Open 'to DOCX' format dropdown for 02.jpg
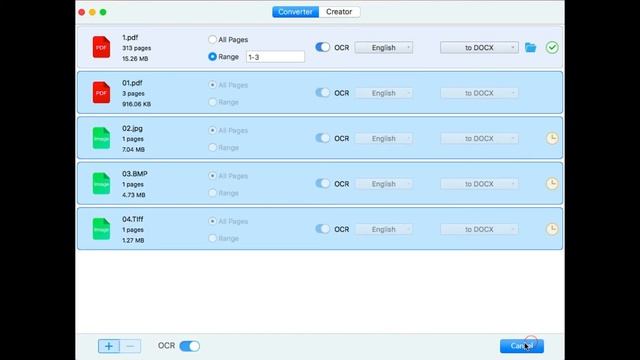 coord(479,138)
